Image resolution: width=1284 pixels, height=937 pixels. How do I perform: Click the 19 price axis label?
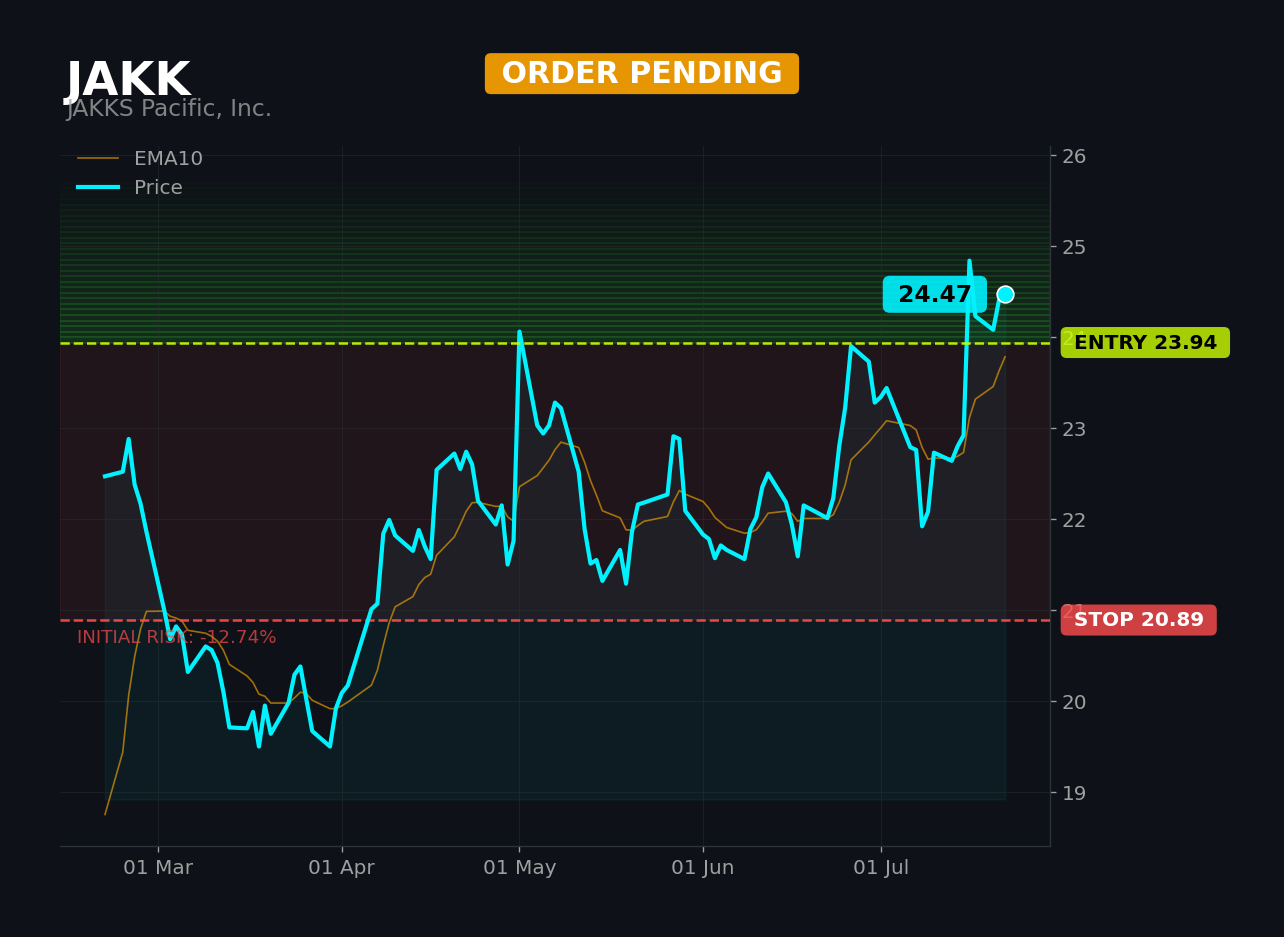pyautogui.click(x=1074, y=793)
